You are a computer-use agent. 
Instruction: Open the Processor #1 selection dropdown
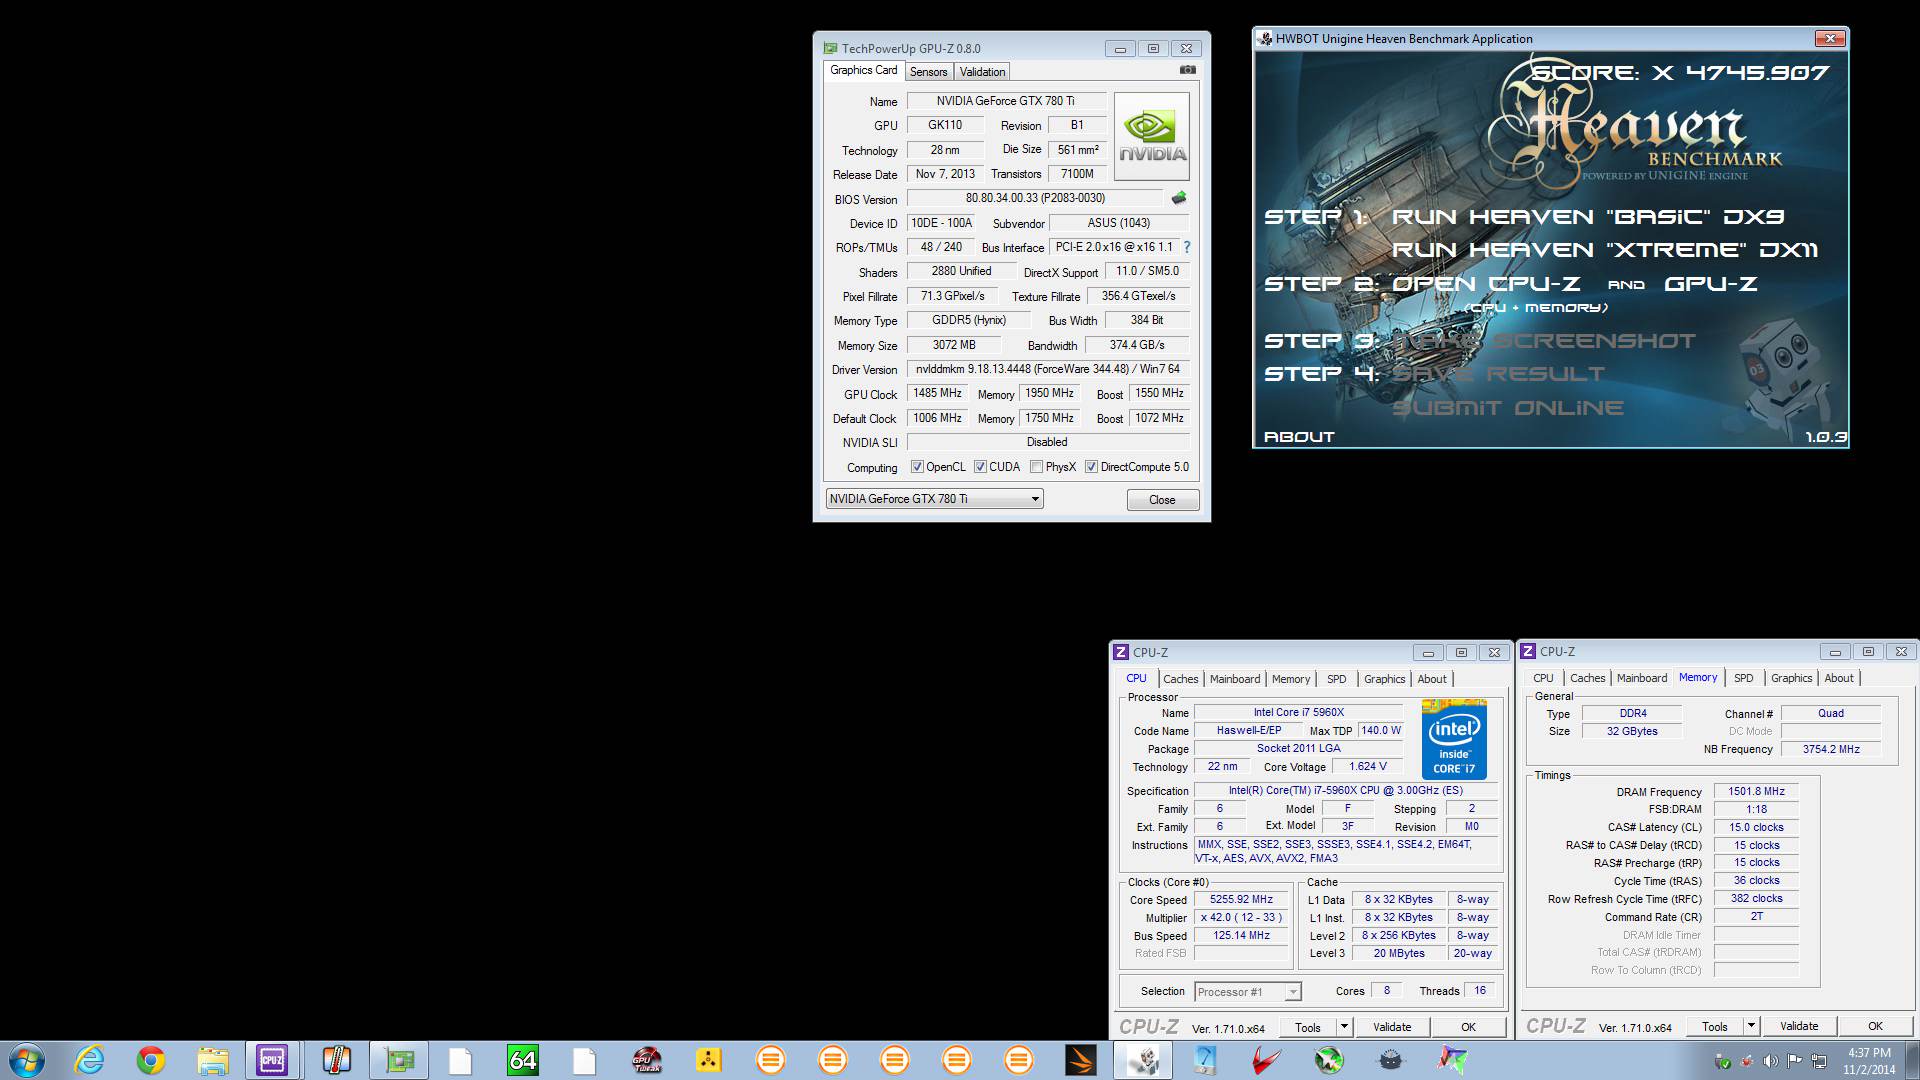pyautogui.click(x=1248, y=992)
